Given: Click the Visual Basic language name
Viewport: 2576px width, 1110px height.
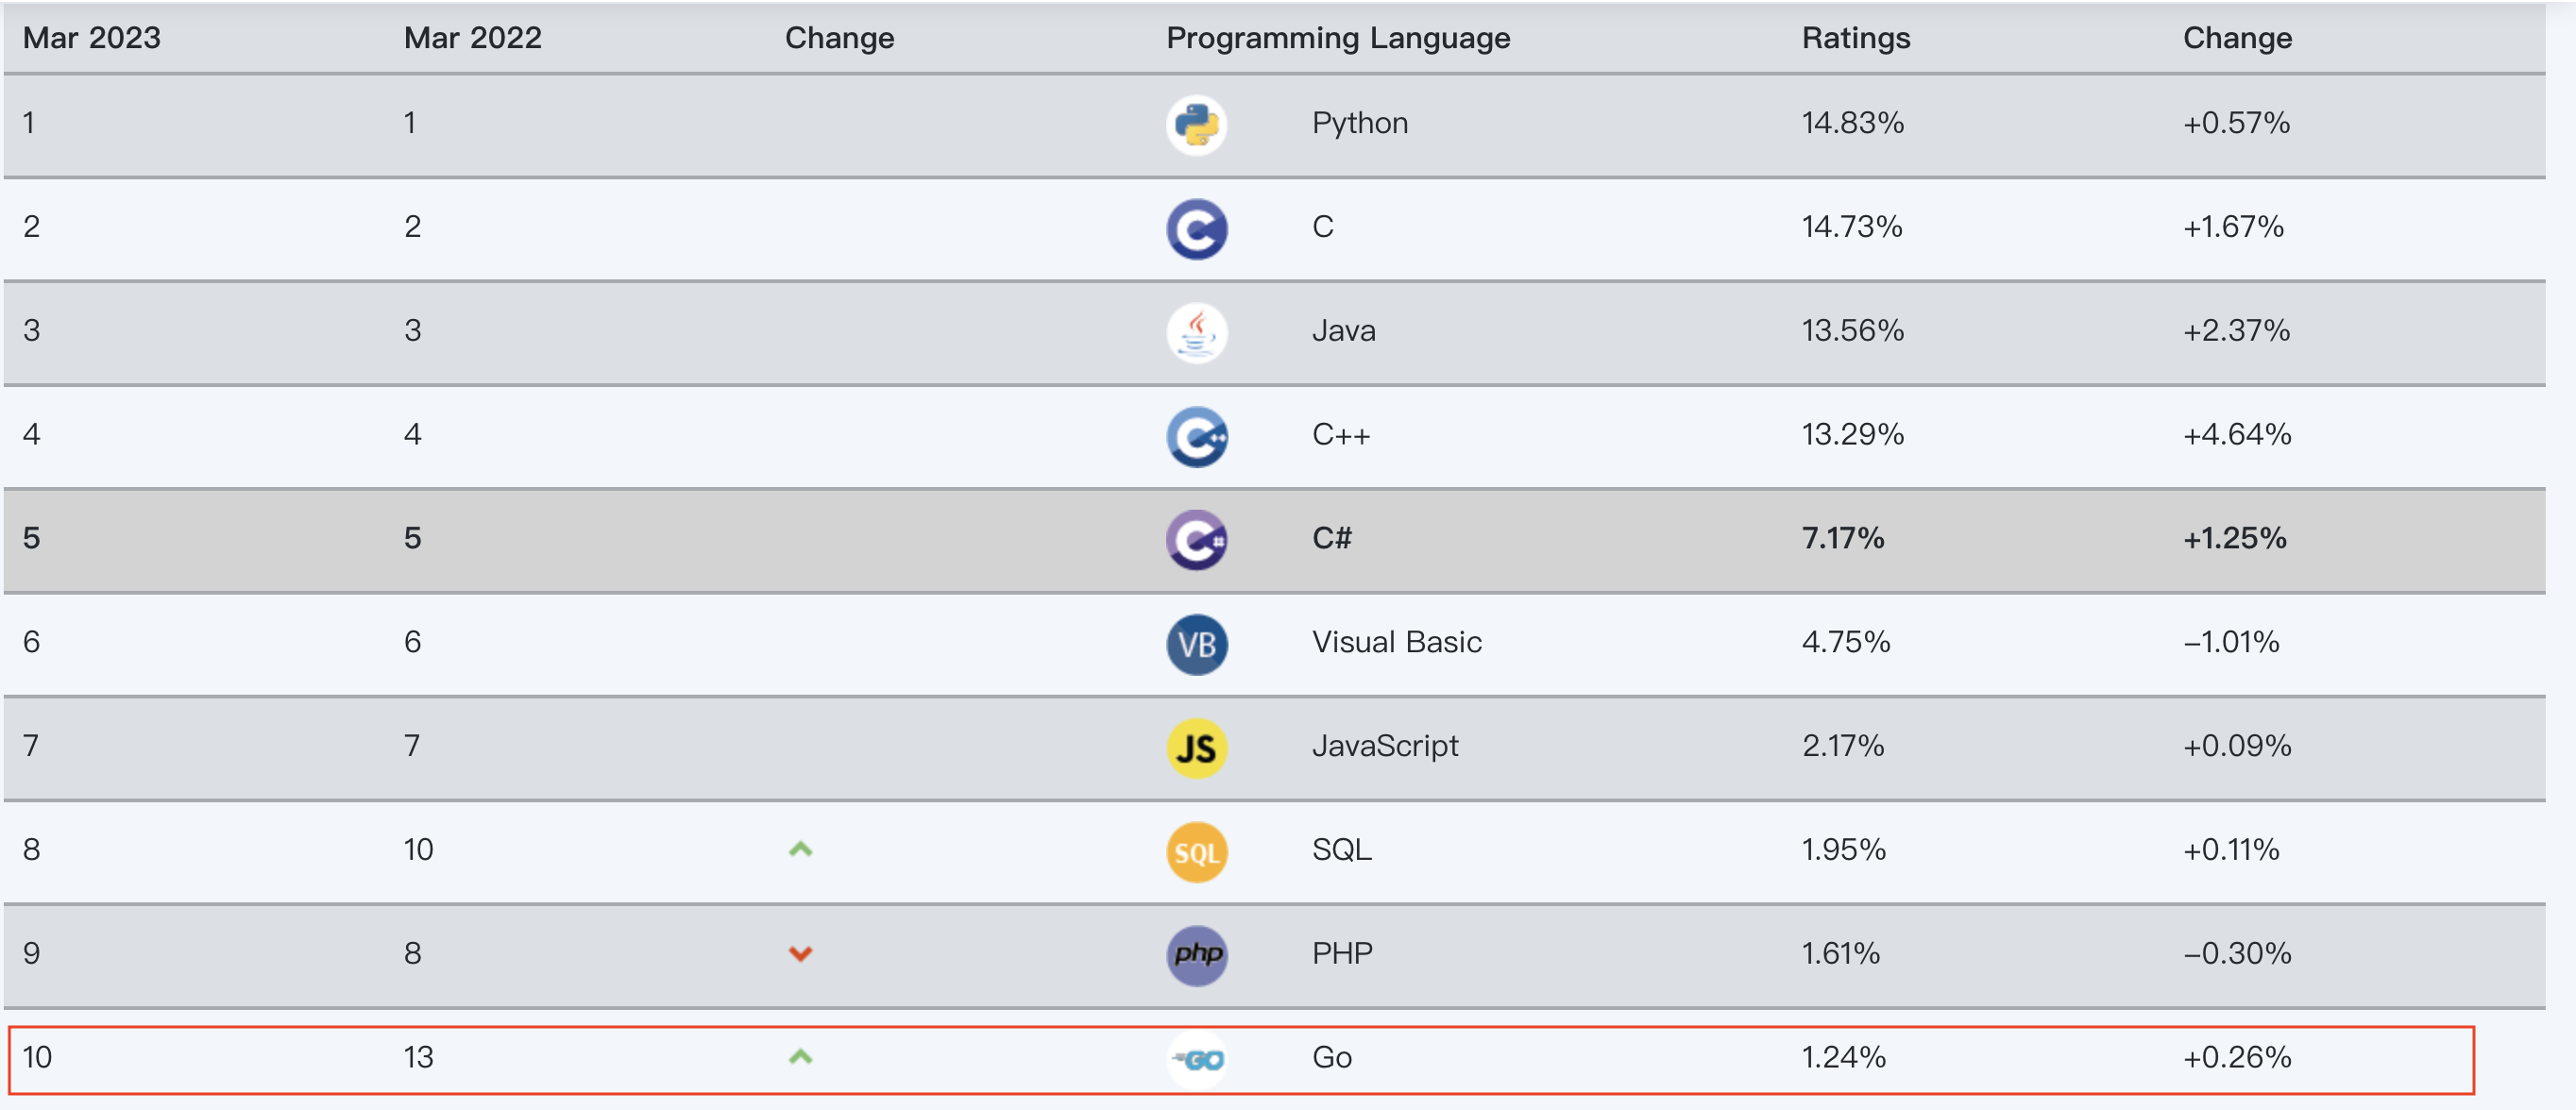Looking at the screenshot, I should tap(1396, 642).
